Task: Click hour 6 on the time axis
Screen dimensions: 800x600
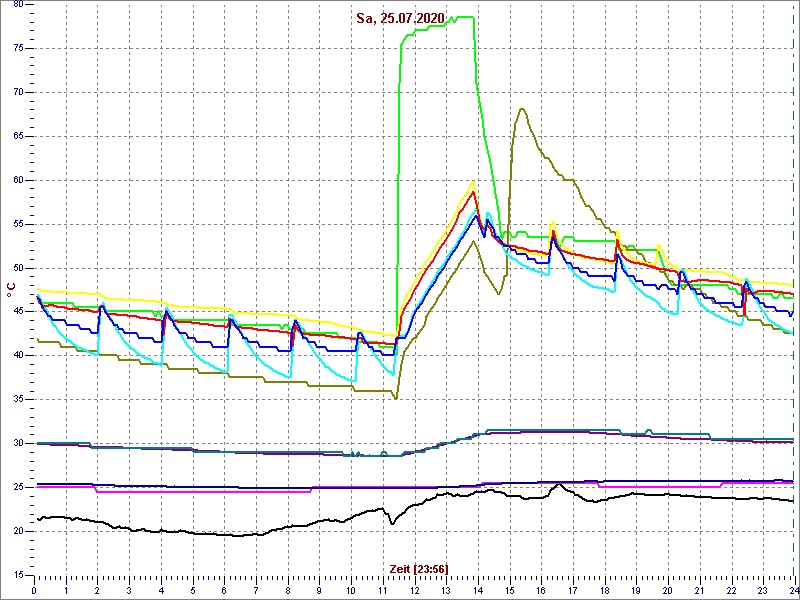Action: 224,590
